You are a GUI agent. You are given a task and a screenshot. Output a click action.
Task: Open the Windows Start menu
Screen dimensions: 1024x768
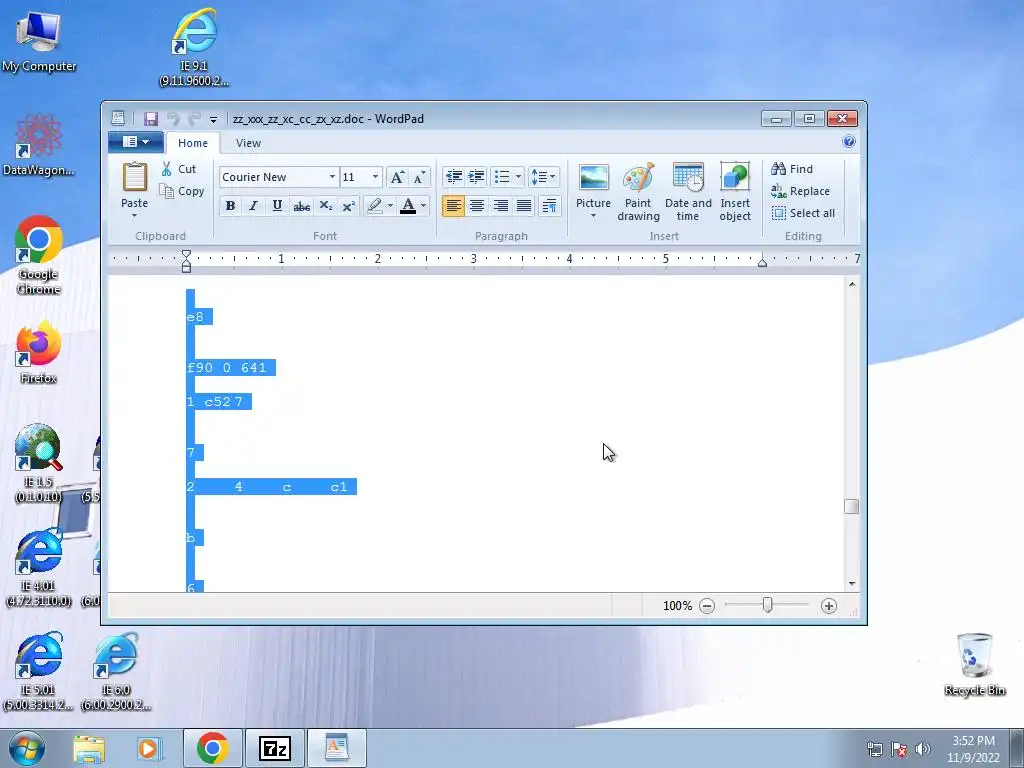tap(26, 748)
